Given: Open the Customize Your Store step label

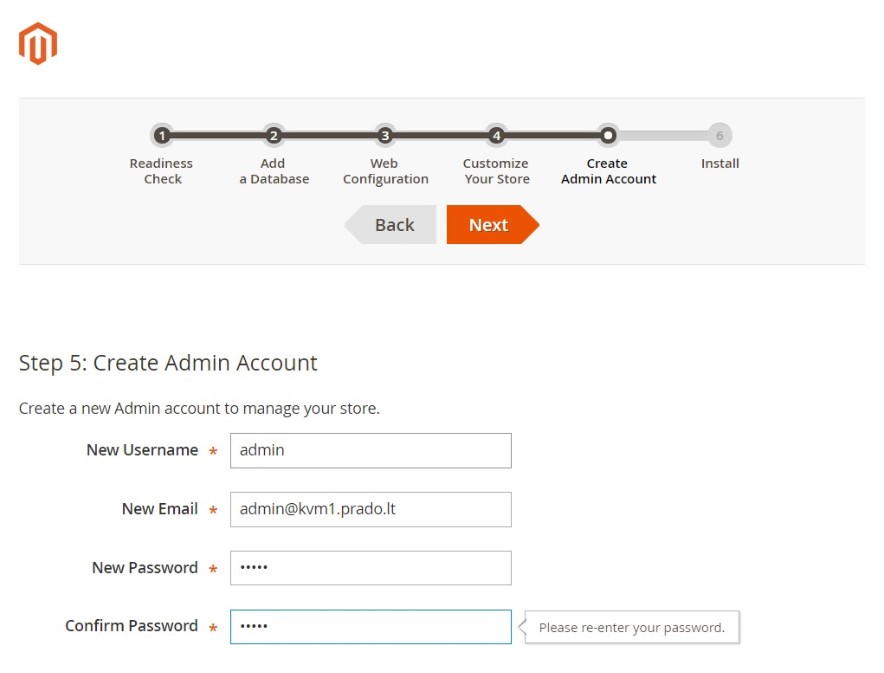Looking at the screenshot, I should 496,171.
